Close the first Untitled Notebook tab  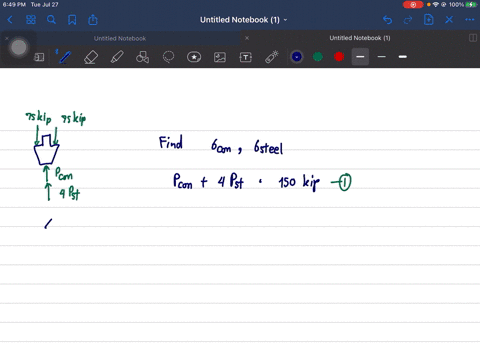[6, 38]
